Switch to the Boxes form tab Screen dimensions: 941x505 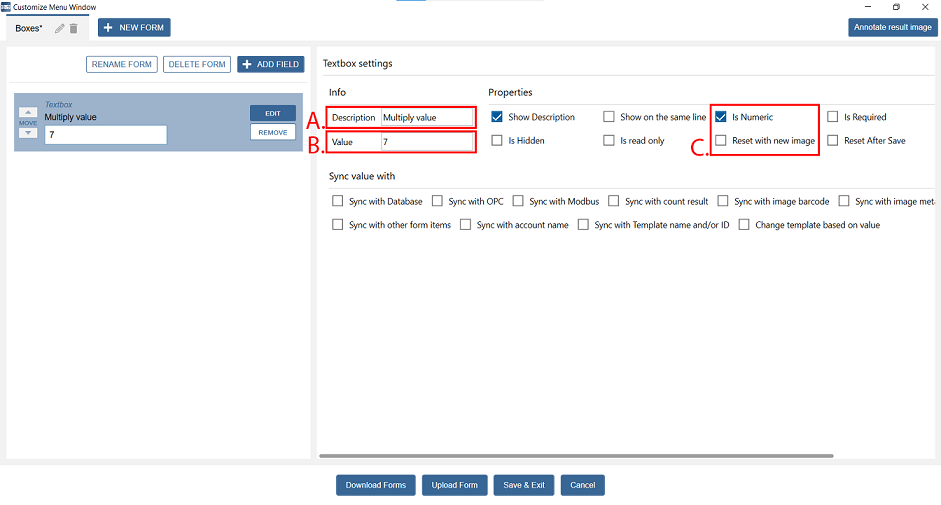pyautogui.click(x=29, y=28)
